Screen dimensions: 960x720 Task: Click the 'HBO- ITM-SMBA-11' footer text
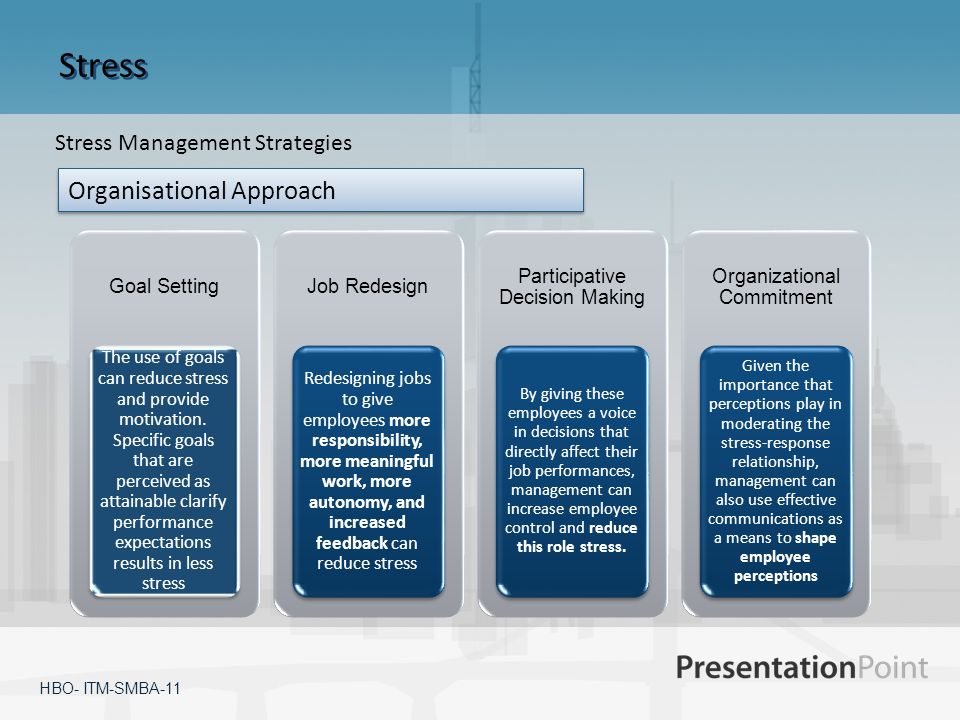click(x=110, y=689)
